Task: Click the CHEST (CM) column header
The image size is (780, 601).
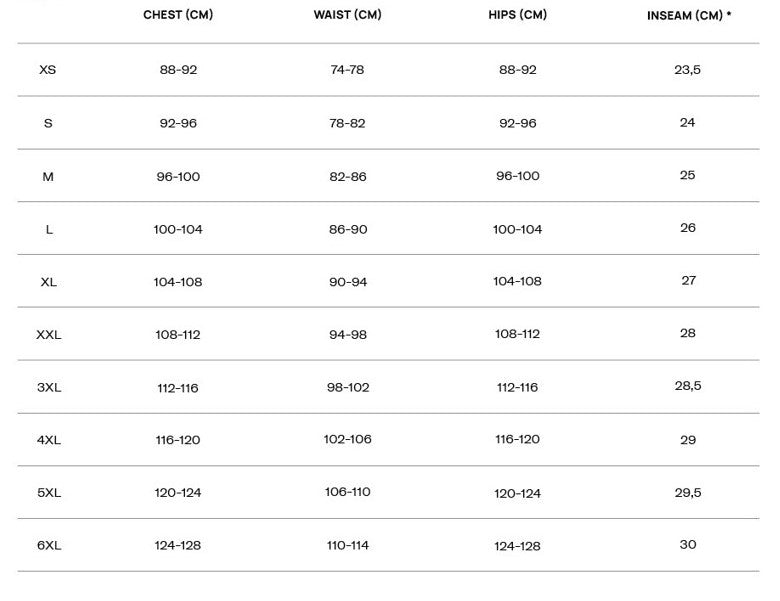Action: point(178,15)
